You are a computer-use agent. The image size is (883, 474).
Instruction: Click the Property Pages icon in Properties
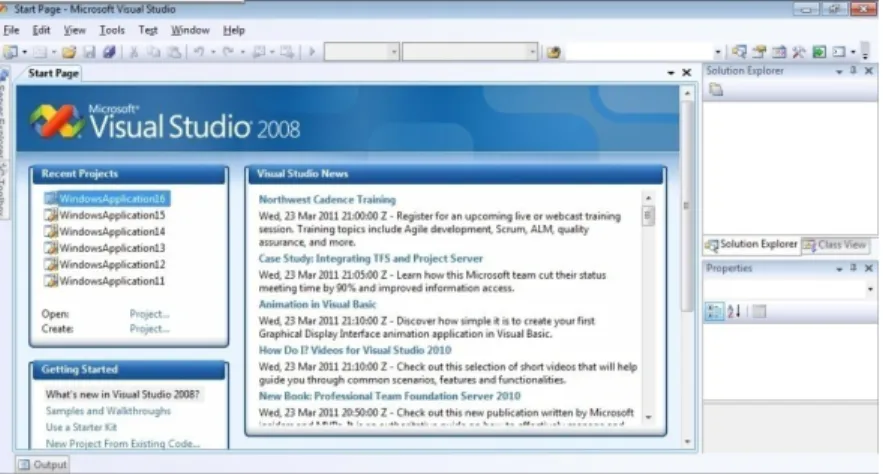(759, 311)
